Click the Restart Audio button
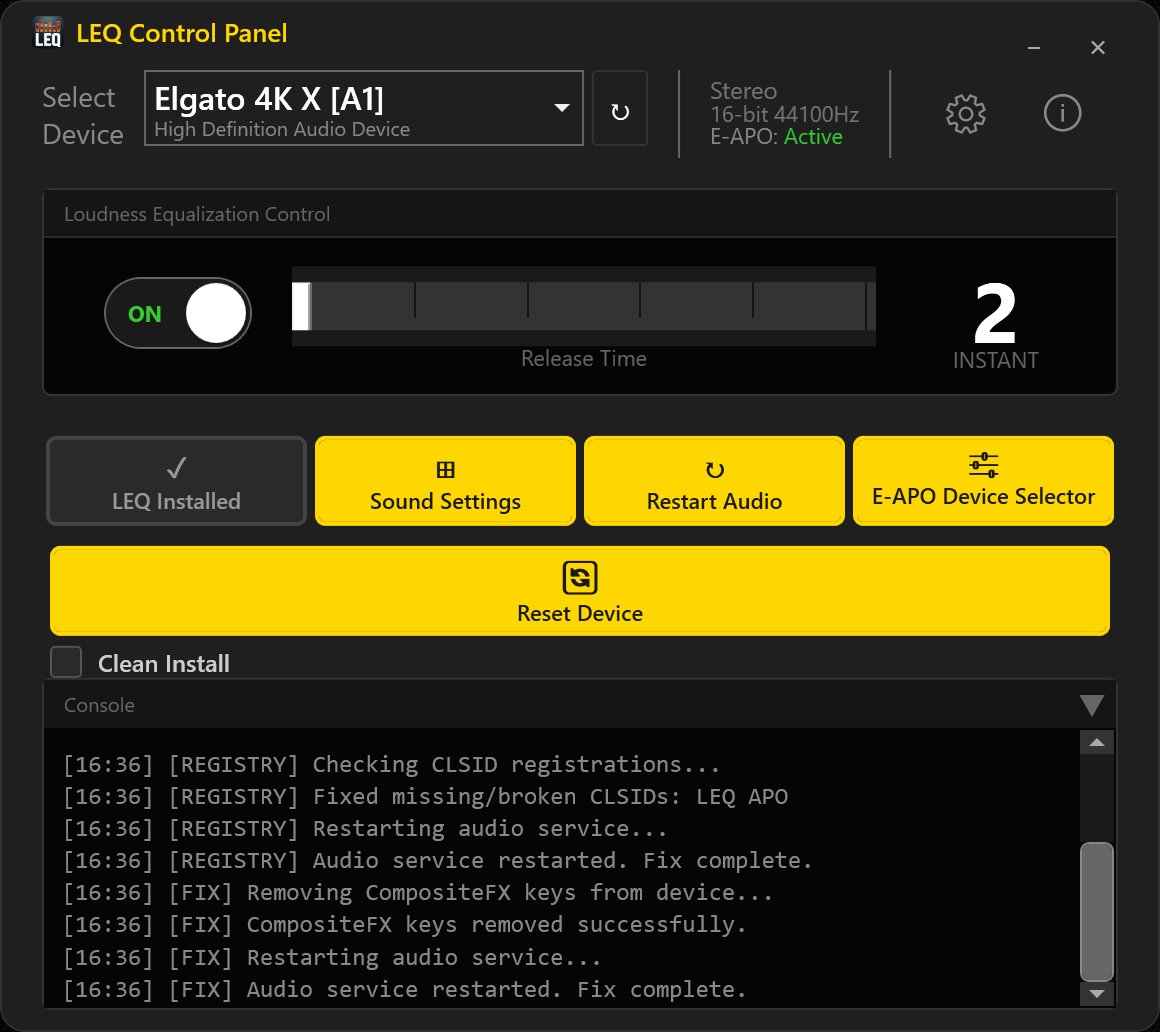The width and height of the screenshot is (1160, 1032). click(x=714, y=481)
